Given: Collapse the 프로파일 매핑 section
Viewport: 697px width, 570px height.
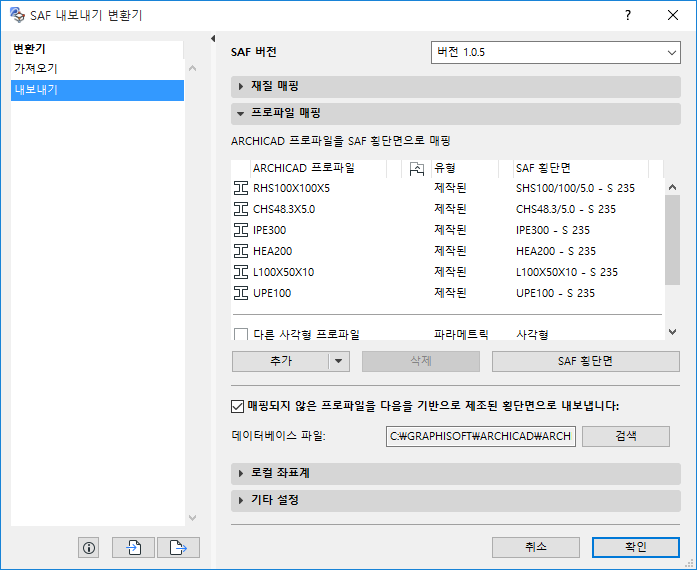Looking at the screenshot, I should tap(456, 113).
